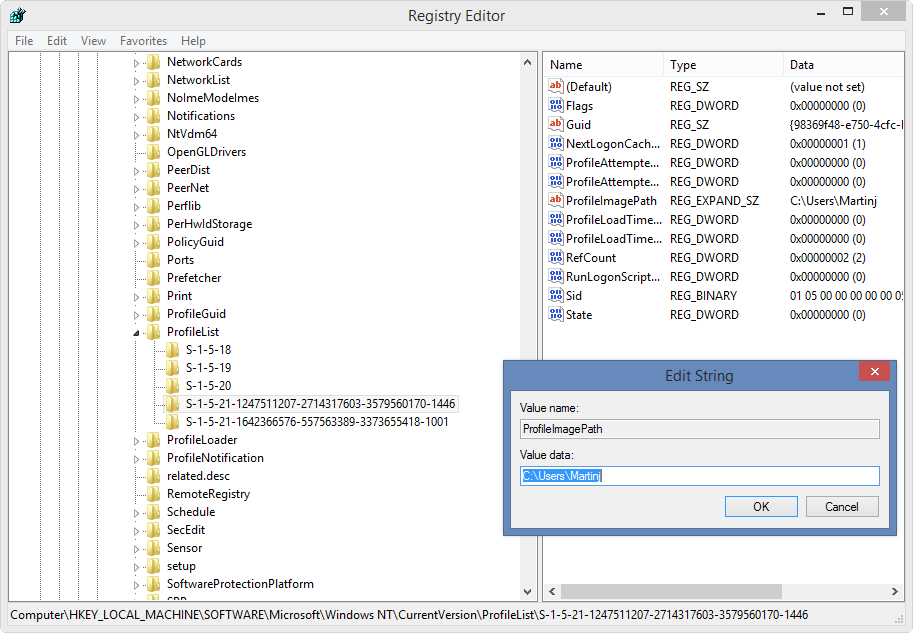Open the Favorites menu

(x=143, y=41)
